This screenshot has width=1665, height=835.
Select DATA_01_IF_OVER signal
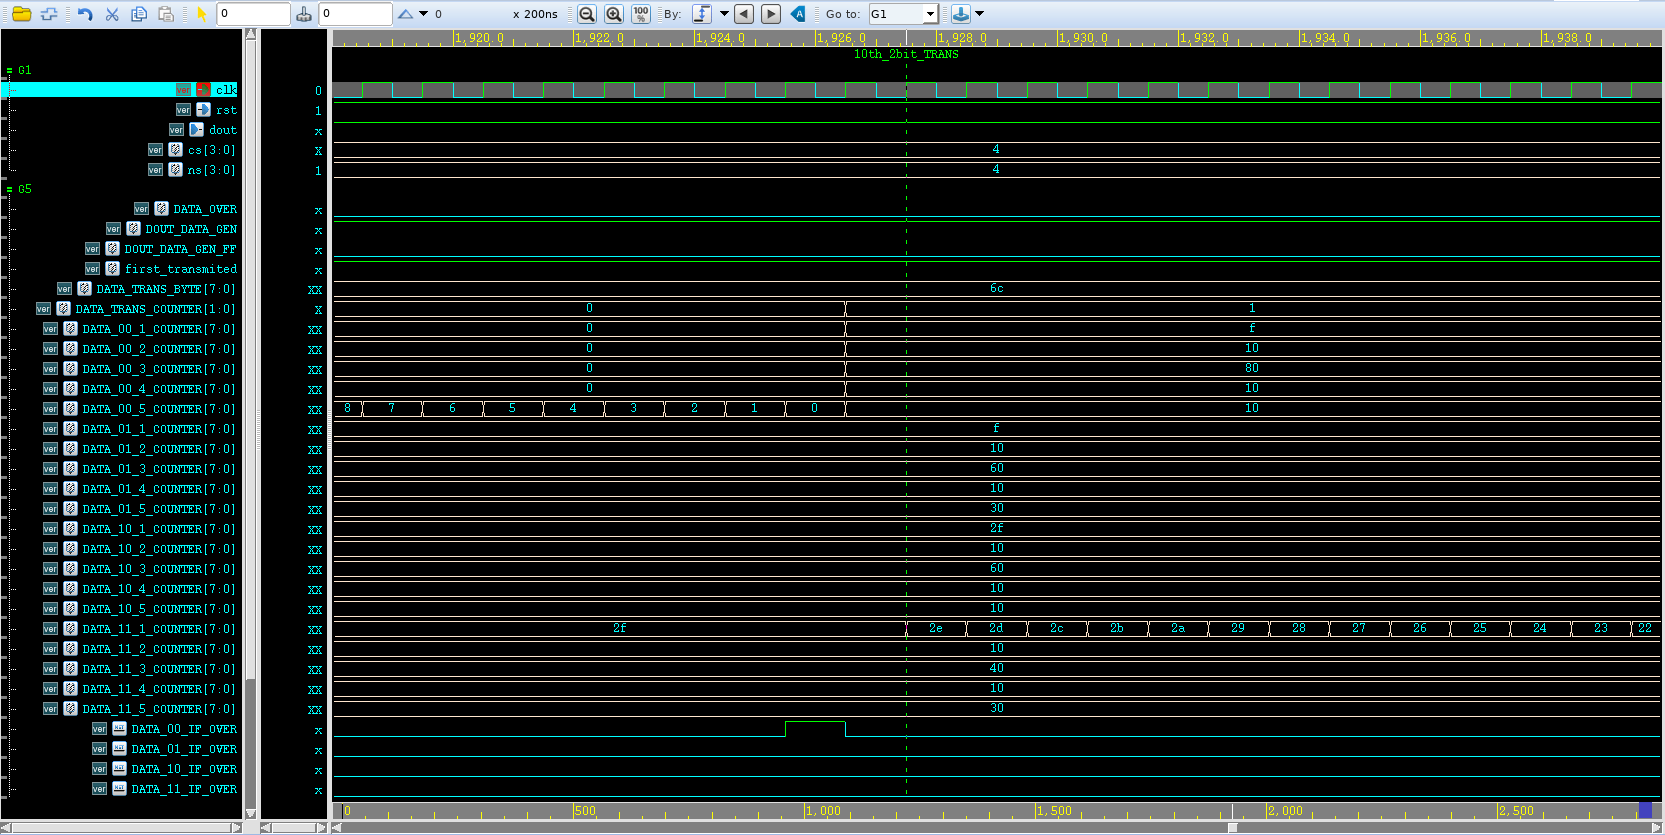click(184, 749)
